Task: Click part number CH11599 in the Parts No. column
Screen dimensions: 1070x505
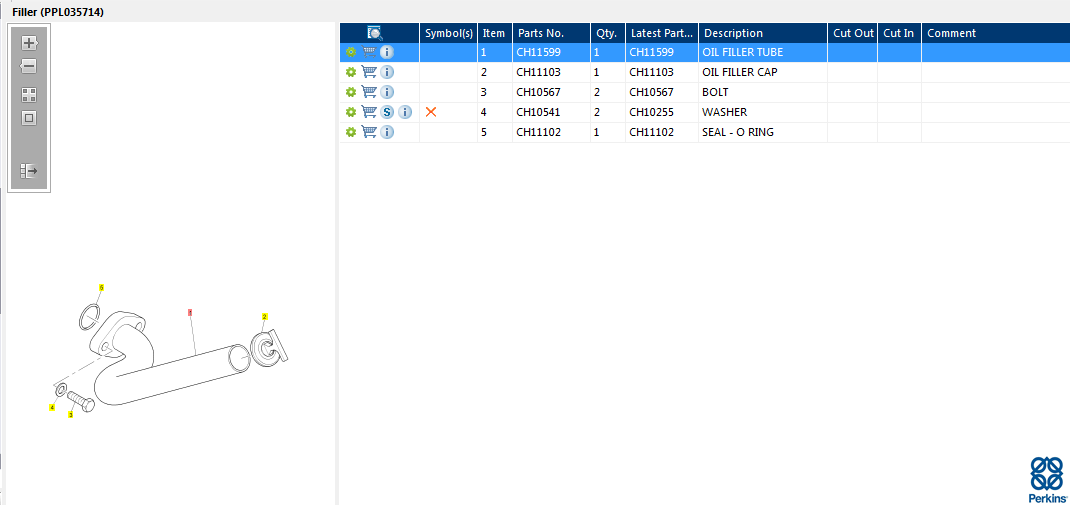Action: click(538, 52)
